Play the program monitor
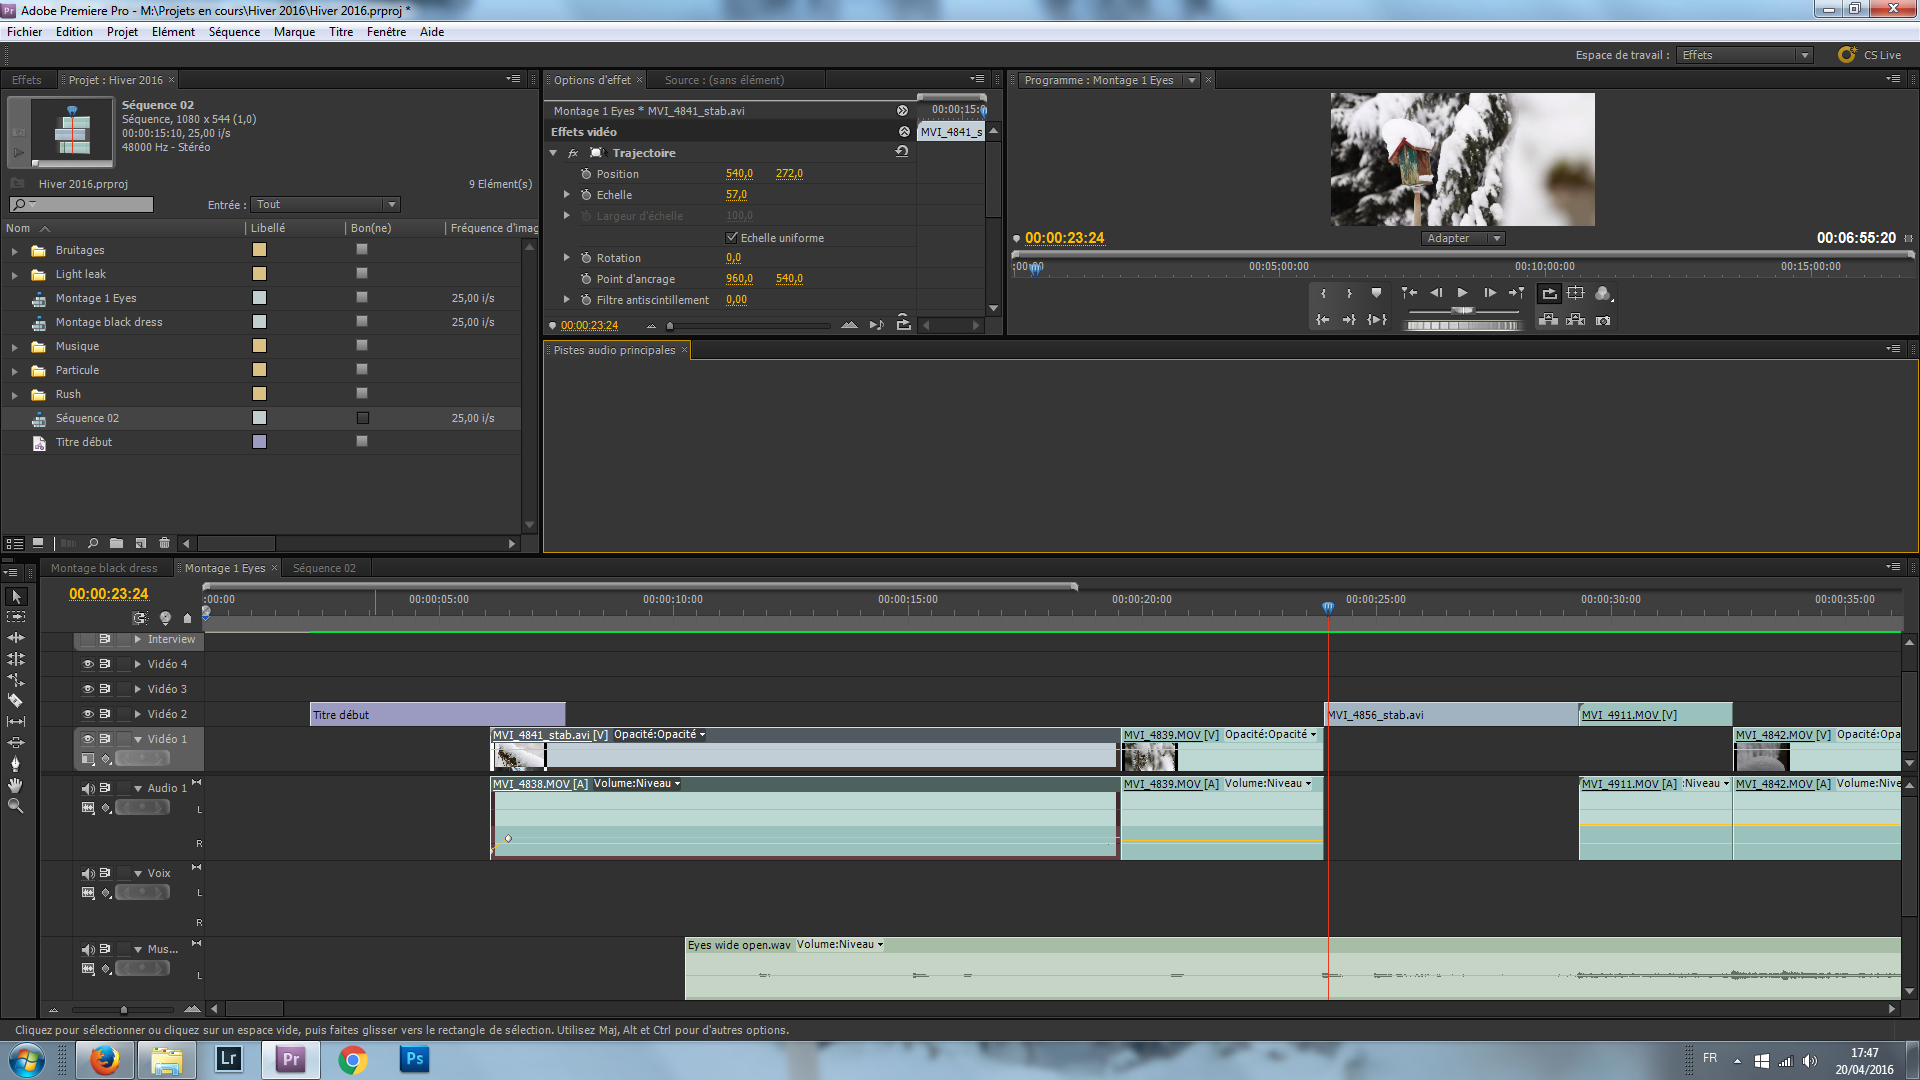The image size is (1920, 1080). click(1463, 293)
